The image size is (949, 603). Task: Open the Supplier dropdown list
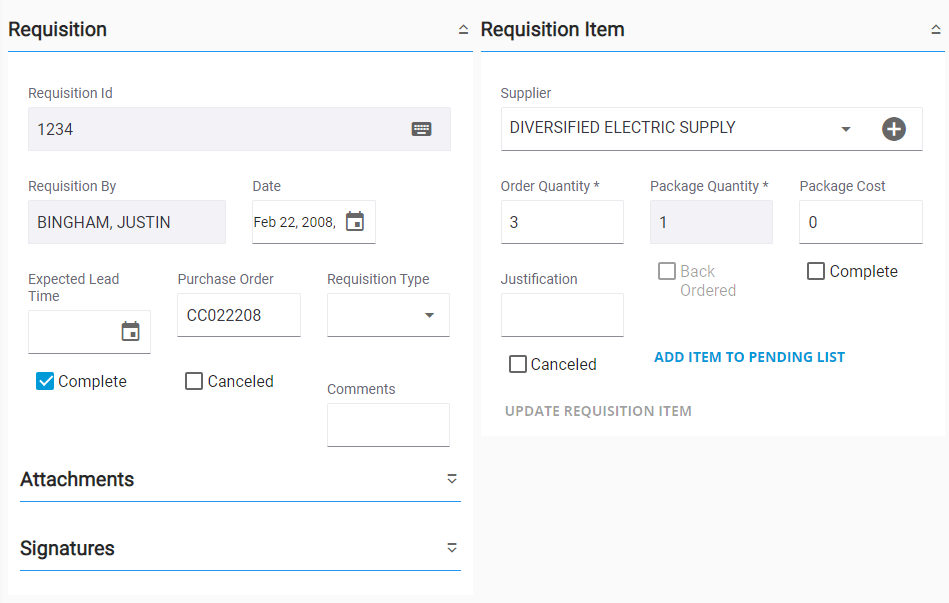click(845, 129)
